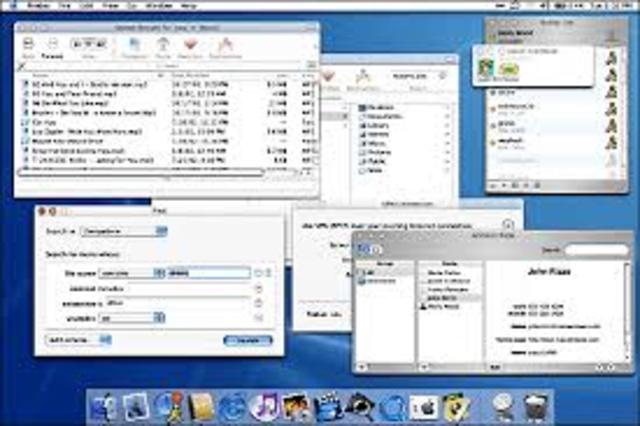This screenshot has width=640, height=426.
Task: Click horizontal scrollbar in search results window
Action: click(141, 173)
